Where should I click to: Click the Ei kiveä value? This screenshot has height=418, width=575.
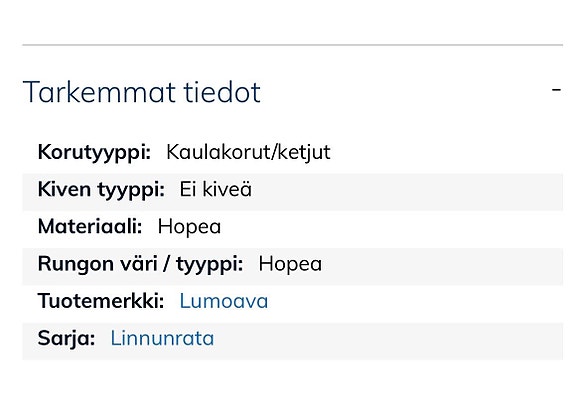pyautogui.click(x=216, y=190)
